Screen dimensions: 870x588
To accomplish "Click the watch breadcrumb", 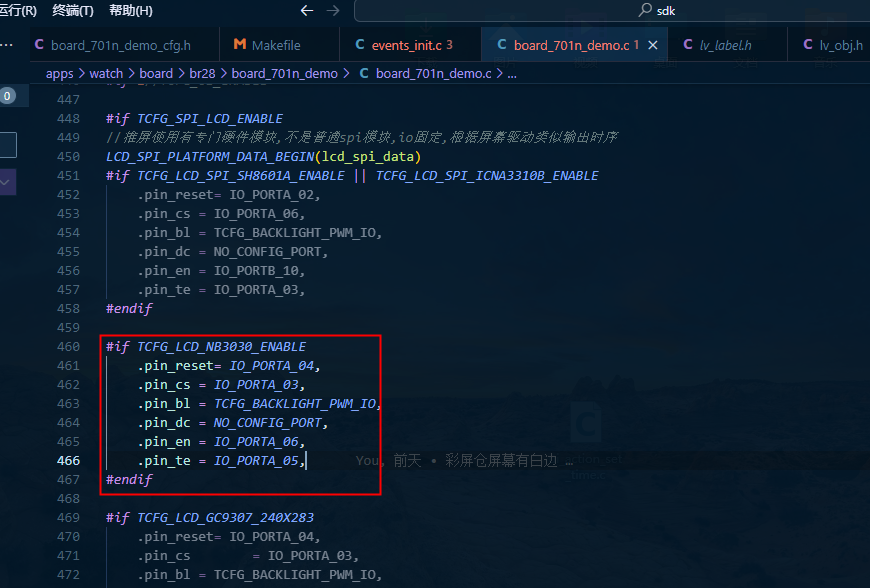I will tap(106, 74).
